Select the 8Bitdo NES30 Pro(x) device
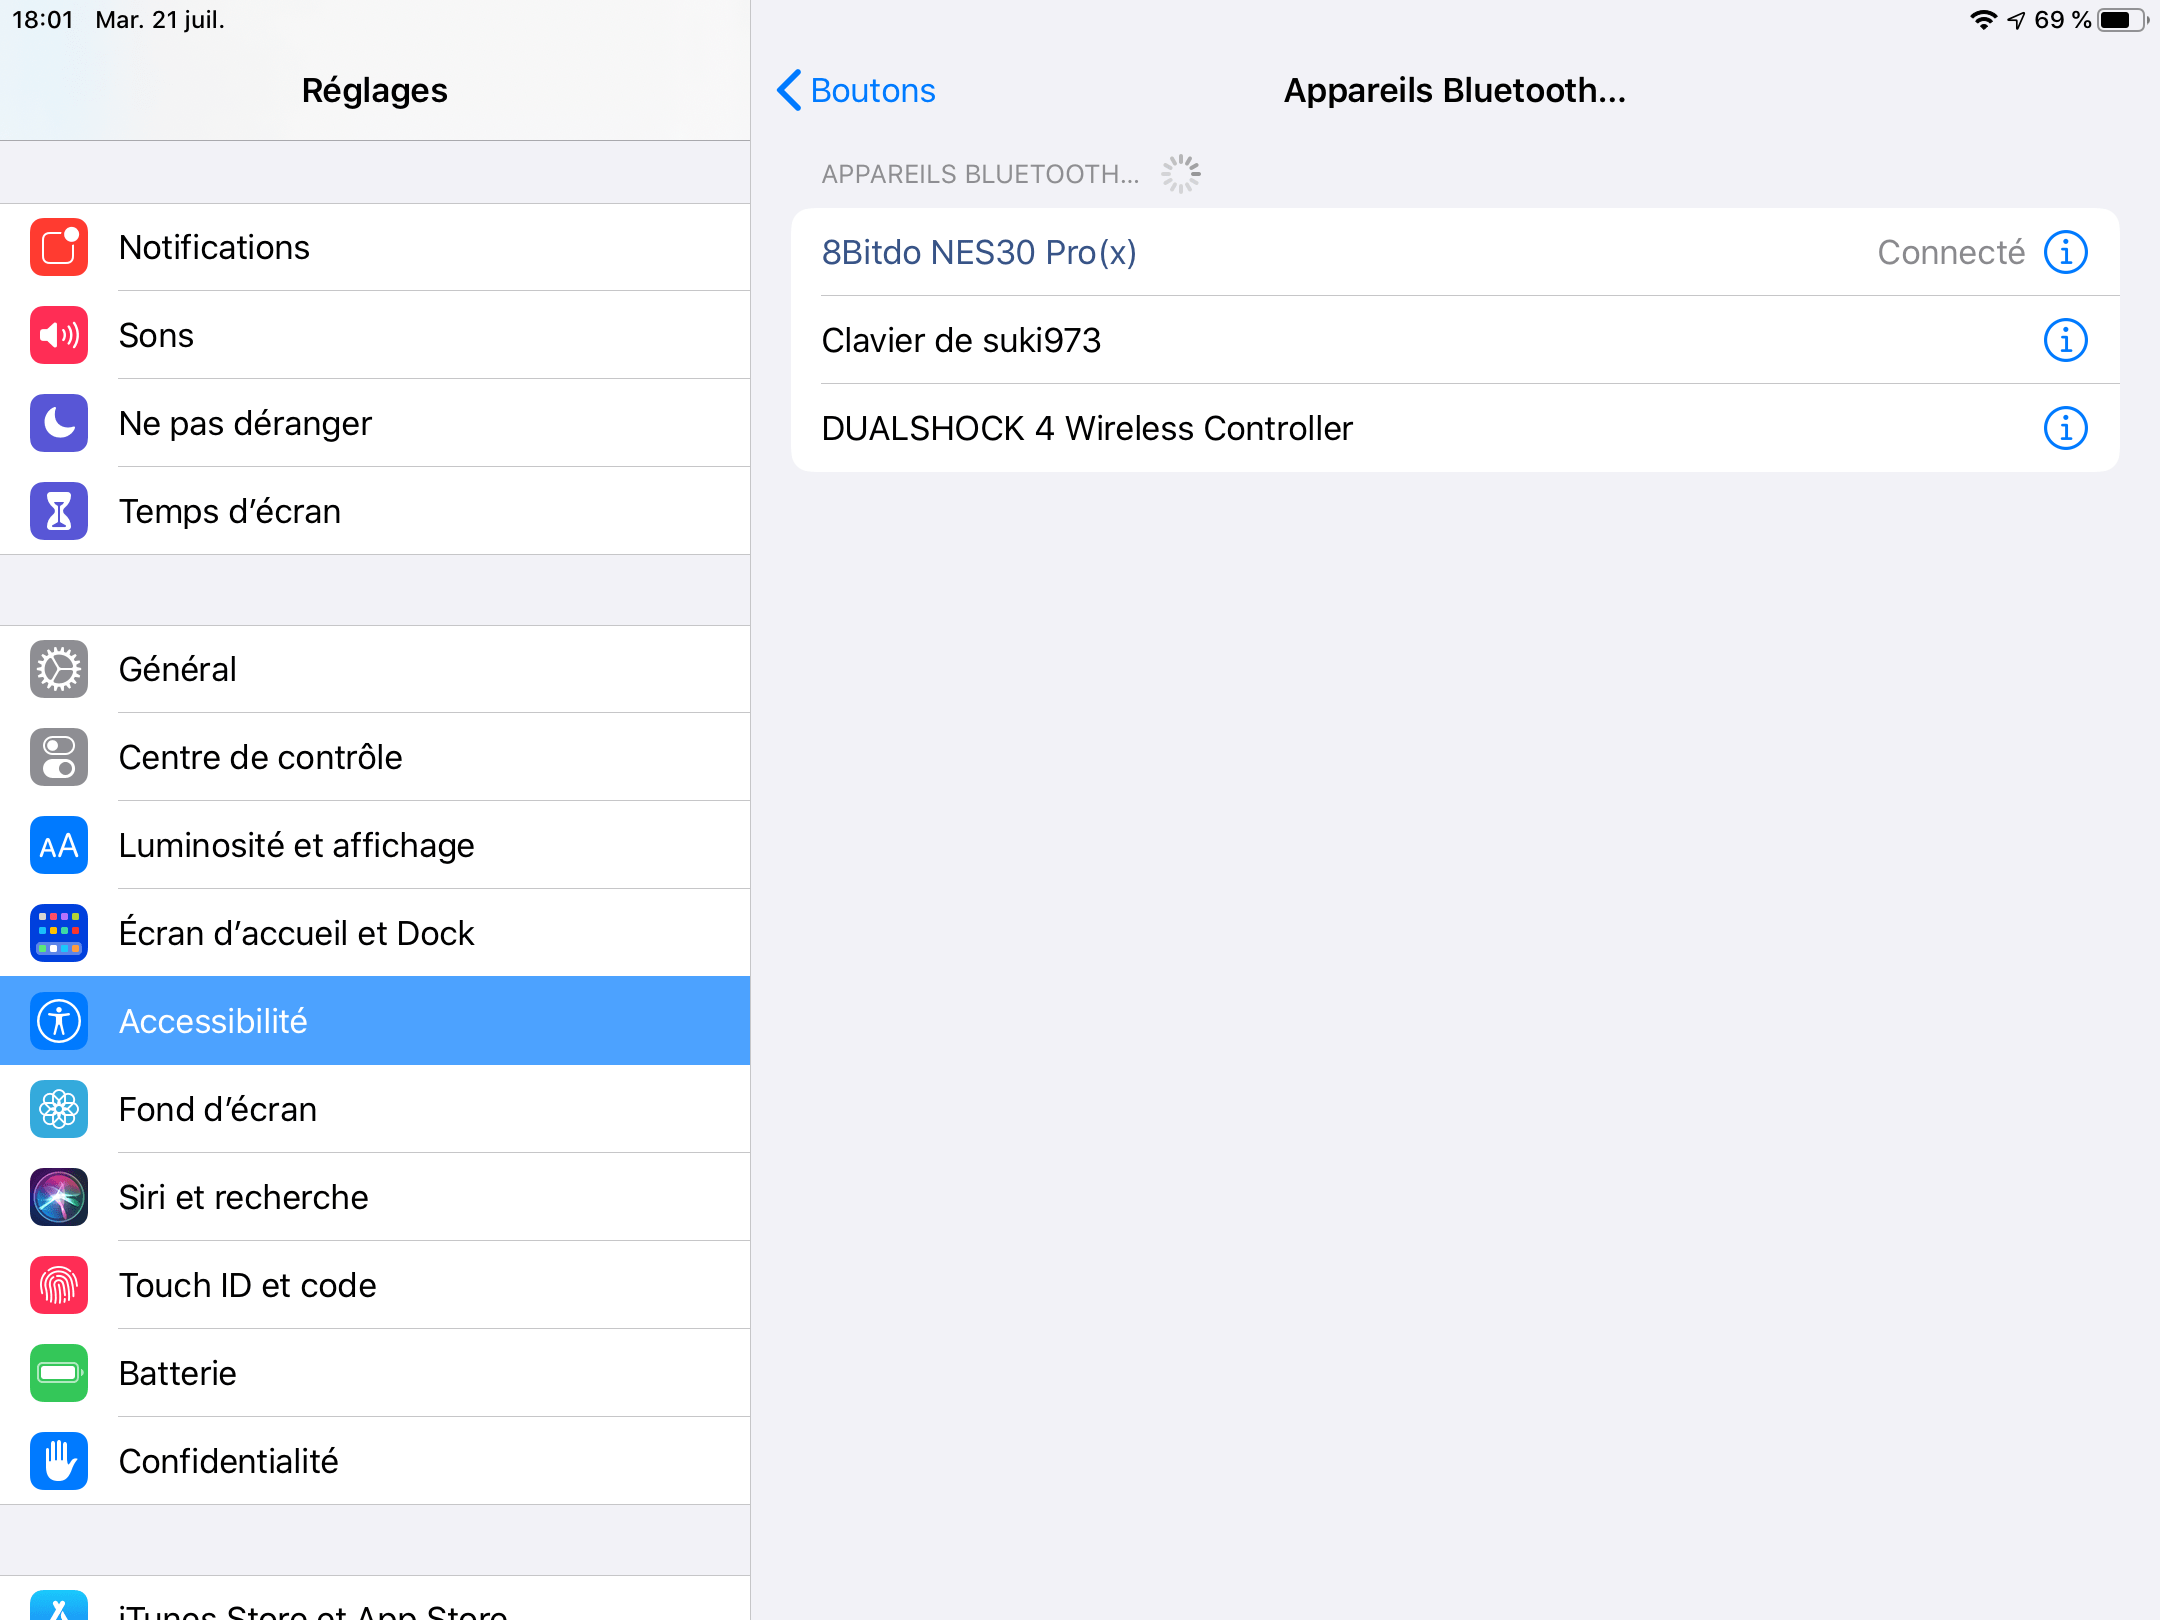This screenshot has width=2160, height=1620. pyautogui.click(x=1455, y=252)
